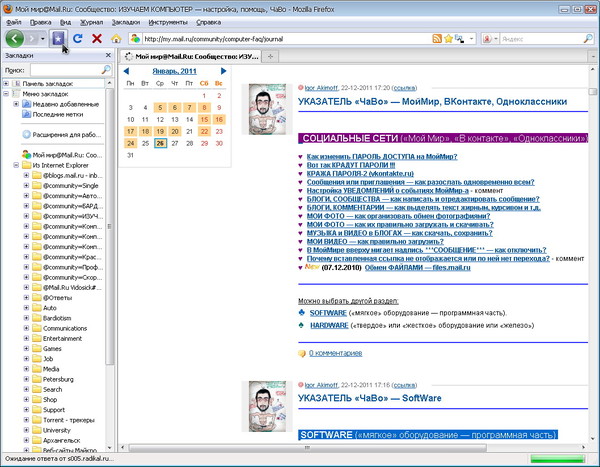Open Как изменить ПАРОЛЬ ДОСТУПА link
This screenshot has width=600, height=467.
(382, 156)
